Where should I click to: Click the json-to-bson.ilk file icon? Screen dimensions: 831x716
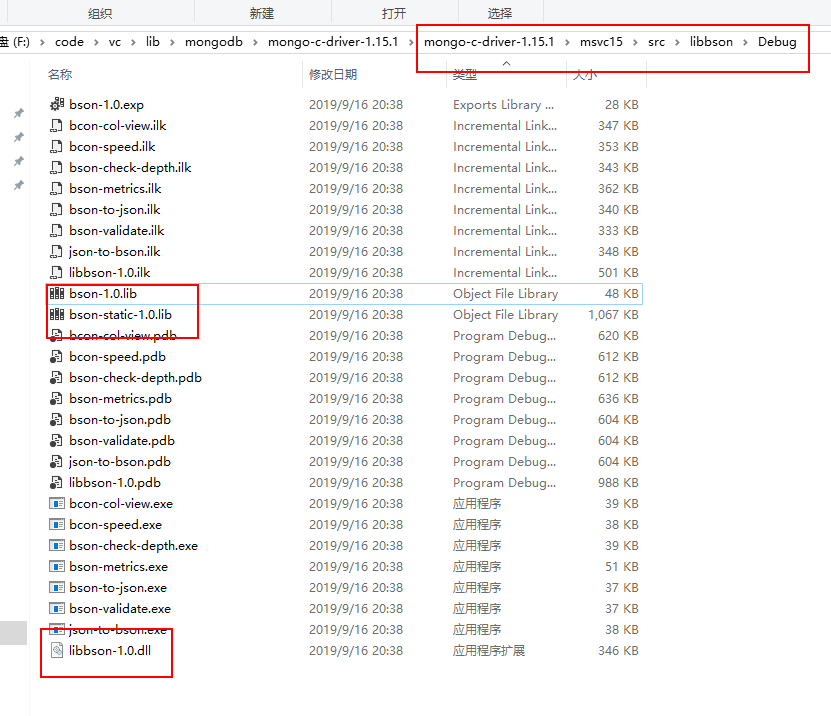click(x=57, y=251)
